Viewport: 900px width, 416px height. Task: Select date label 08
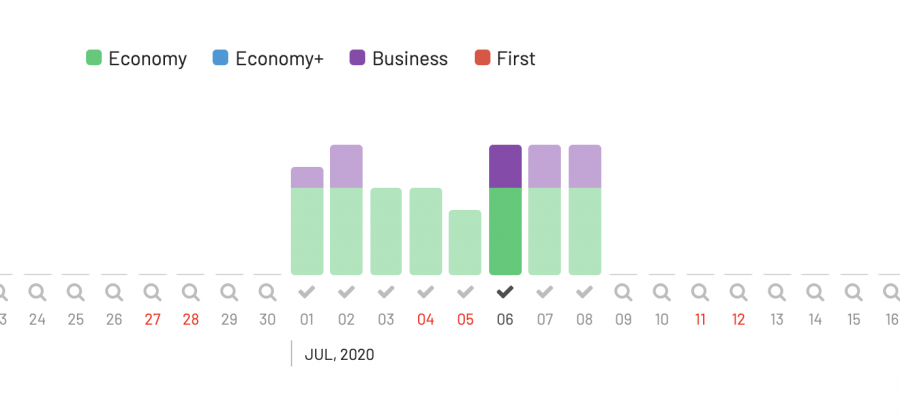pos(584,320)
